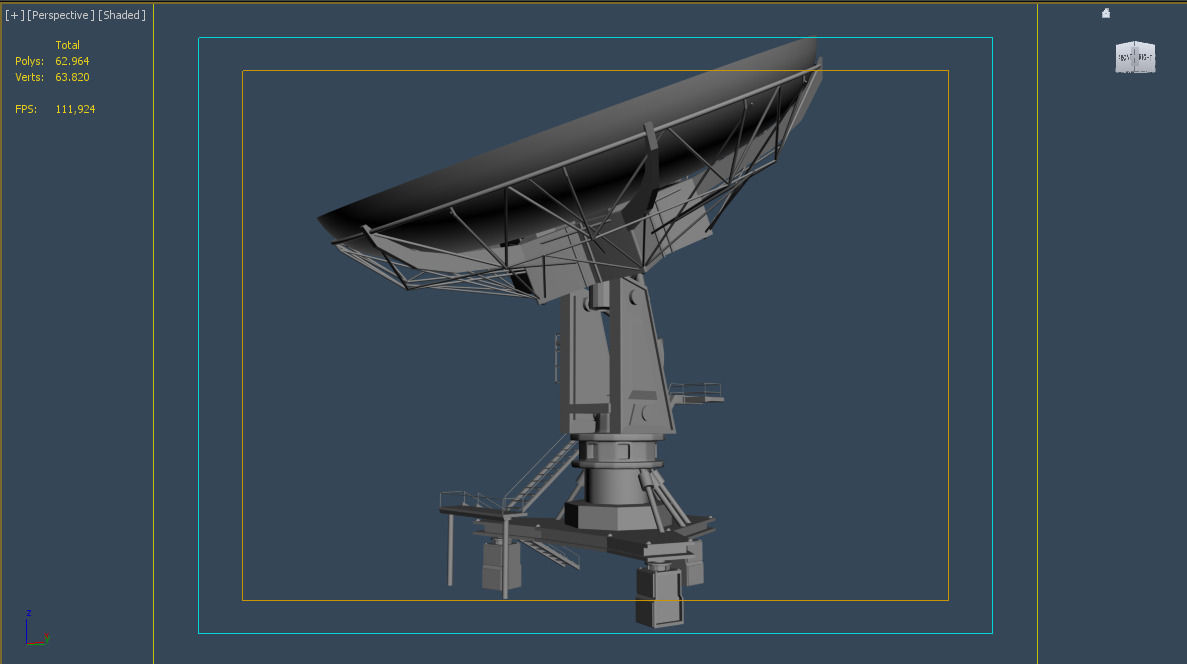1187x664 pixels.
Task: Click the ViewCube edge between Front and Right
Action: (1136, 56)
